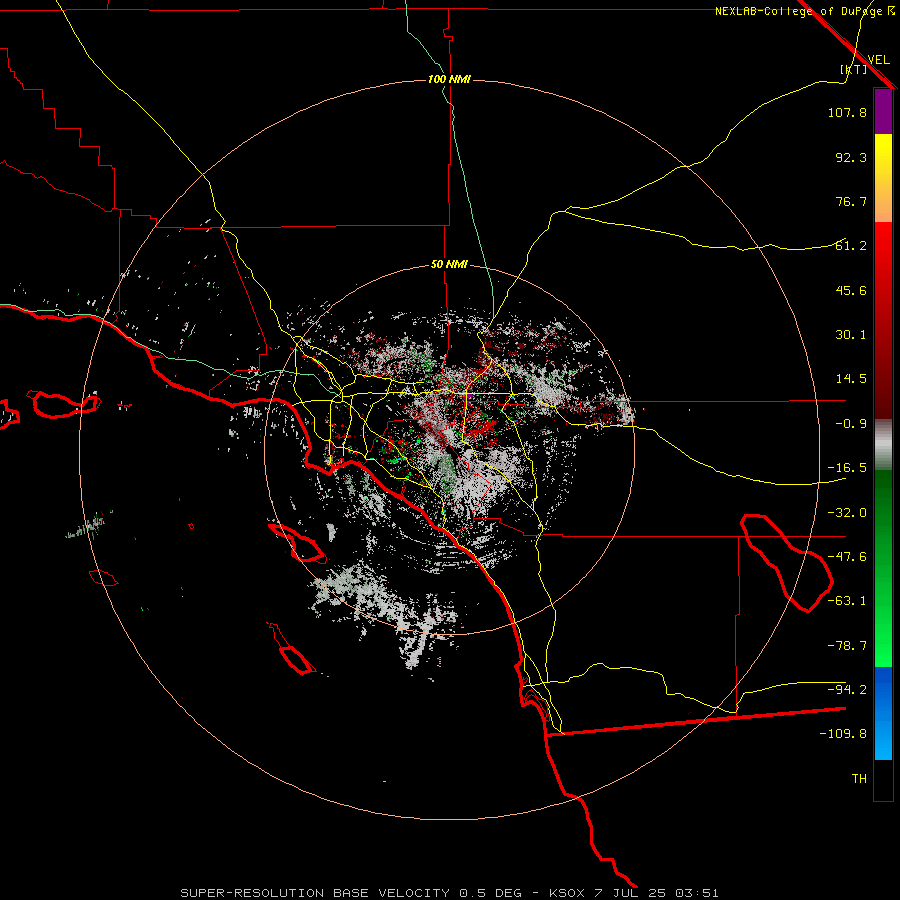Viewport: 900px width, 900px height.
Task: Click the 61.2 legend value
Action: click(x=851, y=246)
